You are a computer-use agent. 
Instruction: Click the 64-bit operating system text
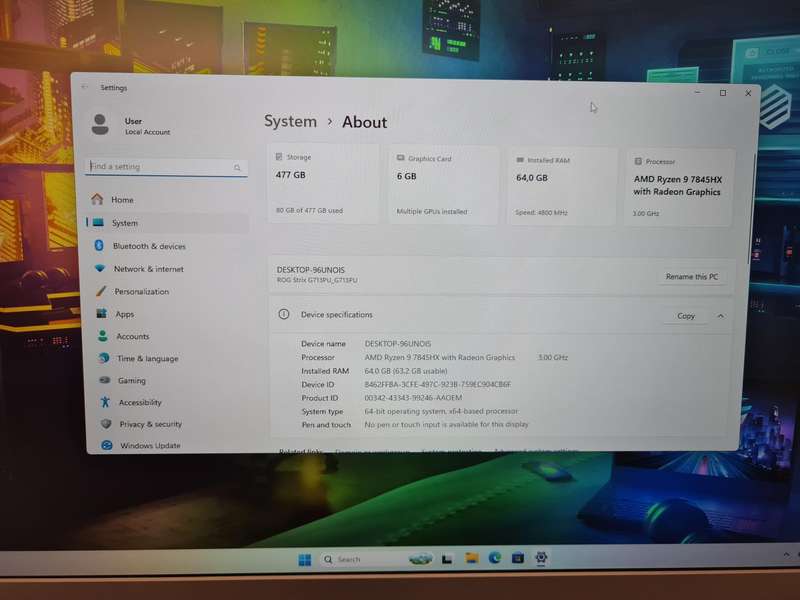tap(441, 411)
